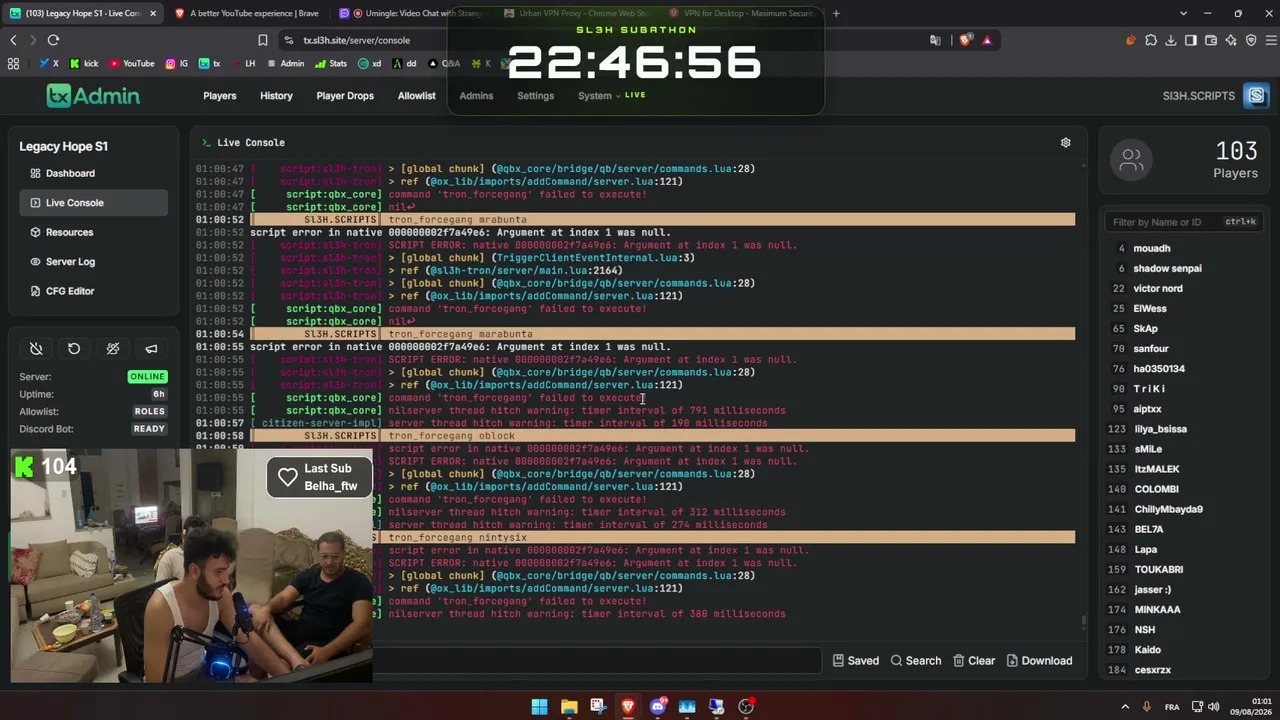Click the Brave VPN shield icon
The height and width of the screenshot is (720, 1280).
(1251, 40)
